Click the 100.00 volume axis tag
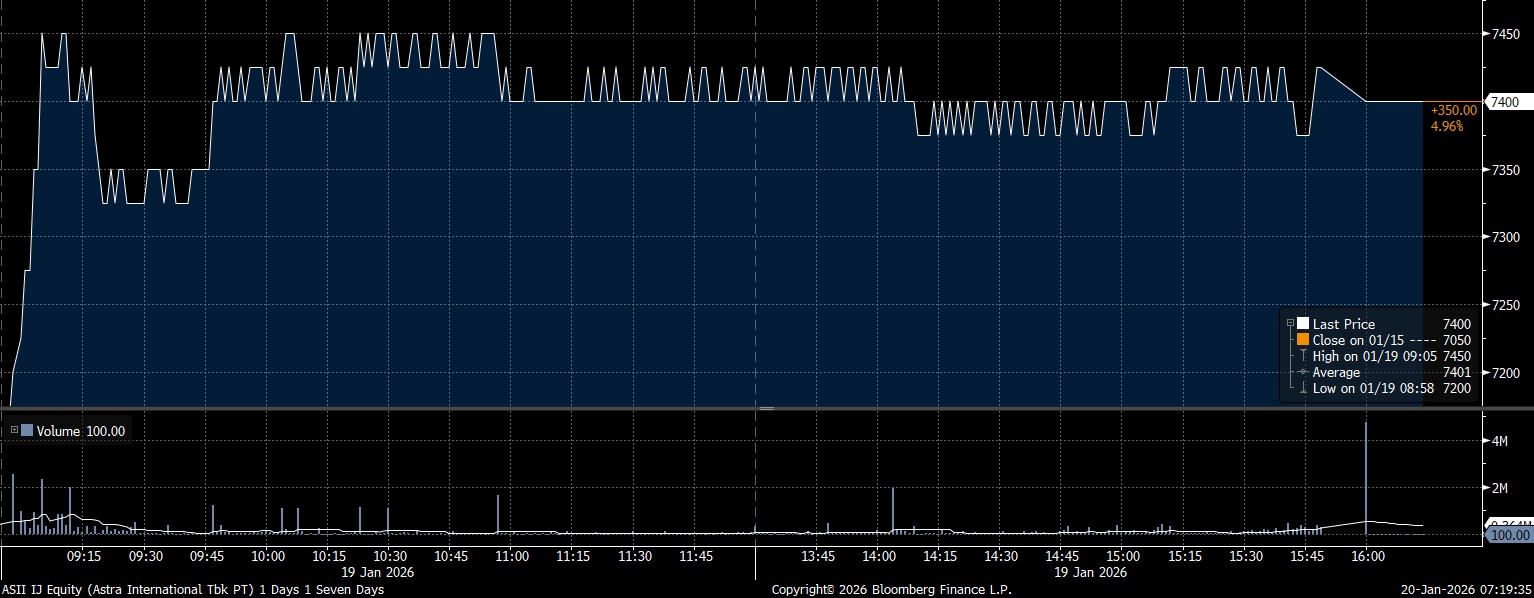 click(x=1509, y=535)
